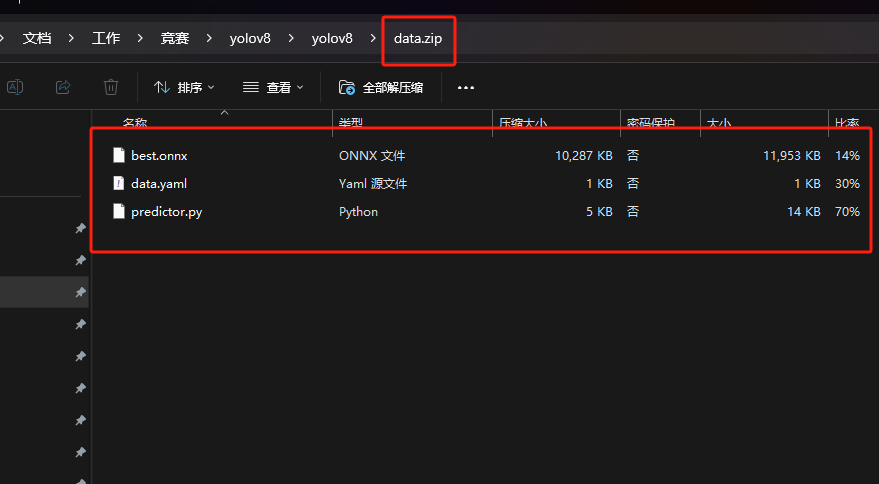This screenshot has height=484, width=879.
Task: Sort by the 名称 column header
Action: pyautogui.click(x=135, y=123)
